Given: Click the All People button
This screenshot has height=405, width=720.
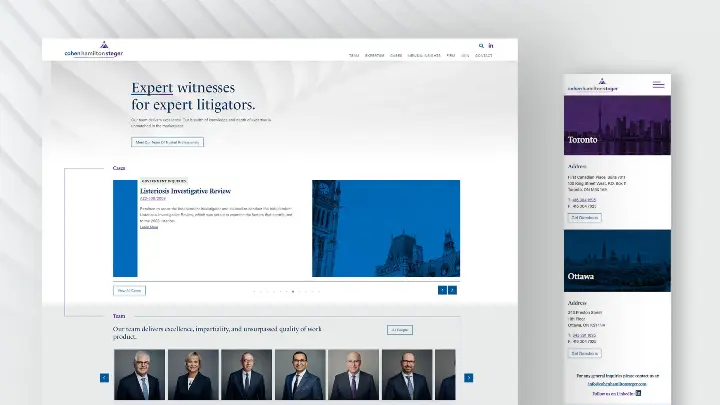Looking at the screenshot, I should coord(400,329).
